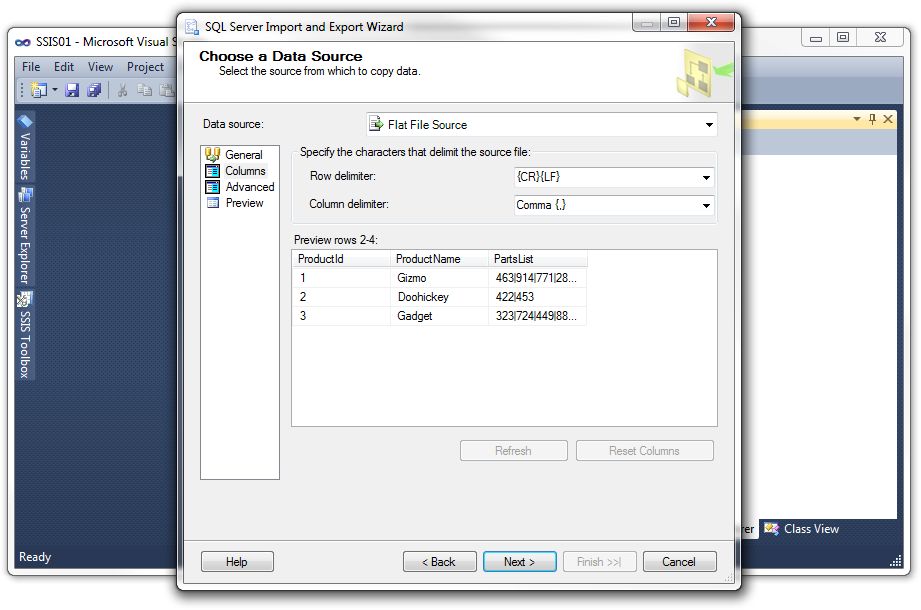
Task: Click the Help button
Action: [237, 562]
